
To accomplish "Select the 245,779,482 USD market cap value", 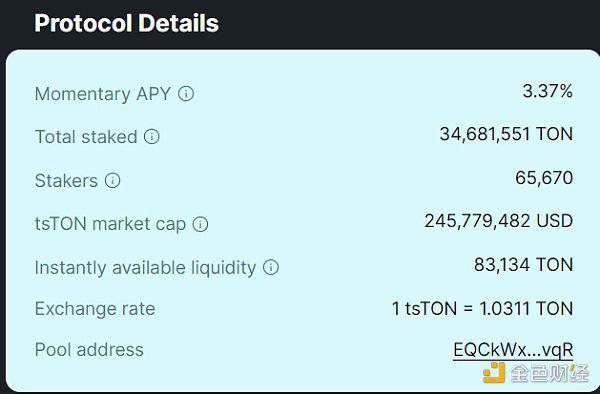I will click(499, 221).
